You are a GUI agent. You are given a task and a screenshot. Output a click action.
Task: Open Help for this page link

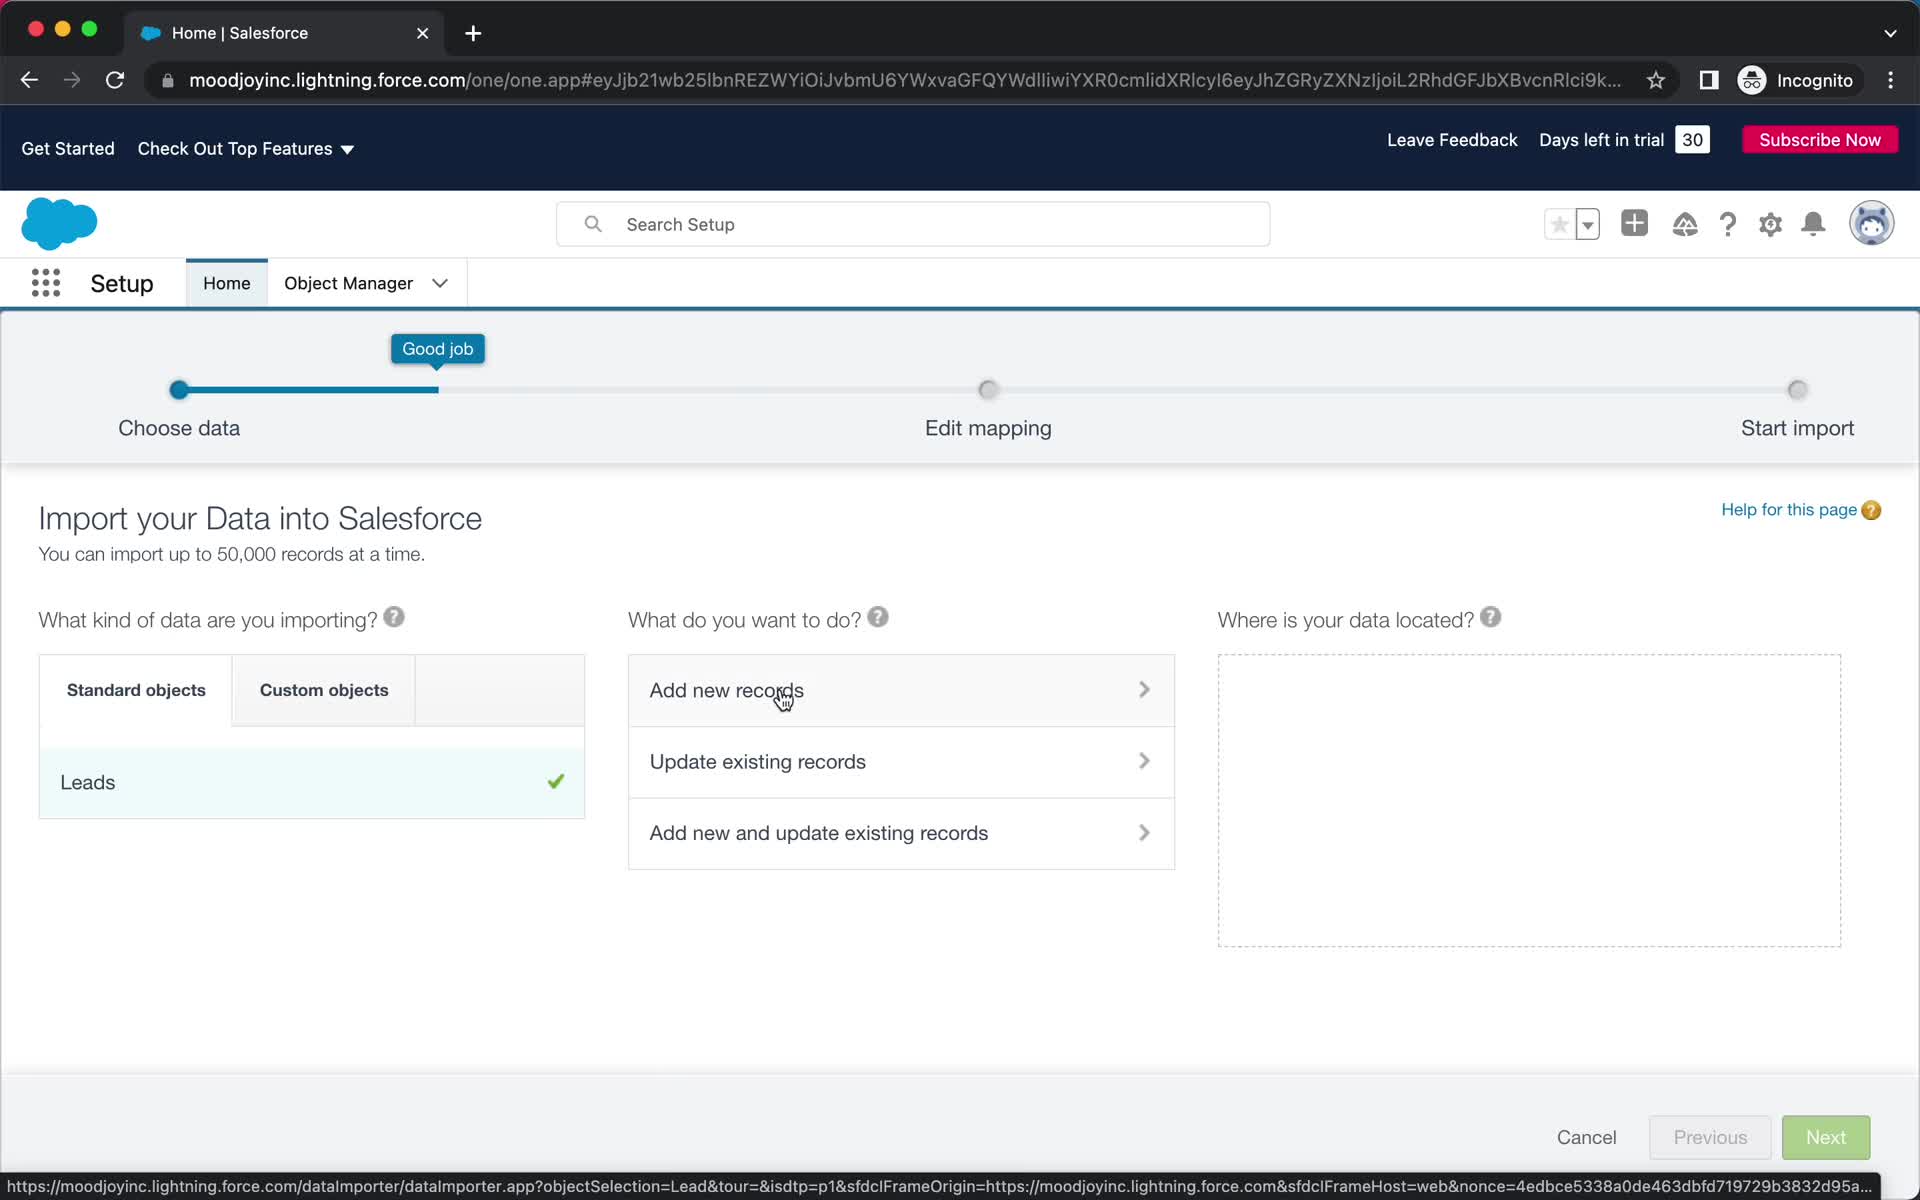click(x=1789, y=510)
